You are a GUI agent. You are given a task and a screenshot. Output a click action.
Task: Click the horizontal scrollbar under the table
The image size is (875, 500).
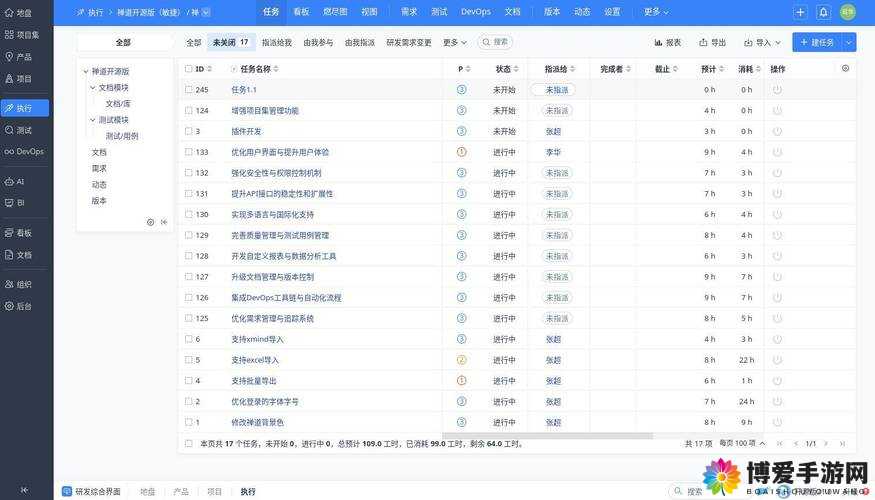[547, 436]
